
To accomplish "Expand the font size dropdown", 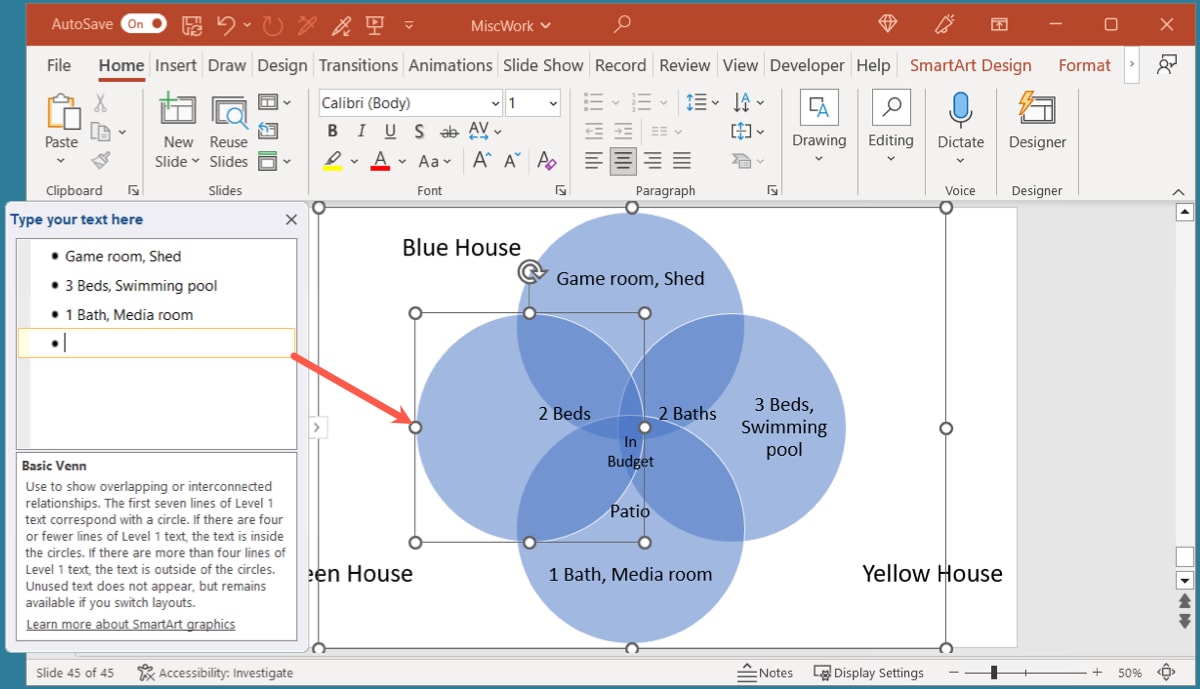I will click(551, 102).
